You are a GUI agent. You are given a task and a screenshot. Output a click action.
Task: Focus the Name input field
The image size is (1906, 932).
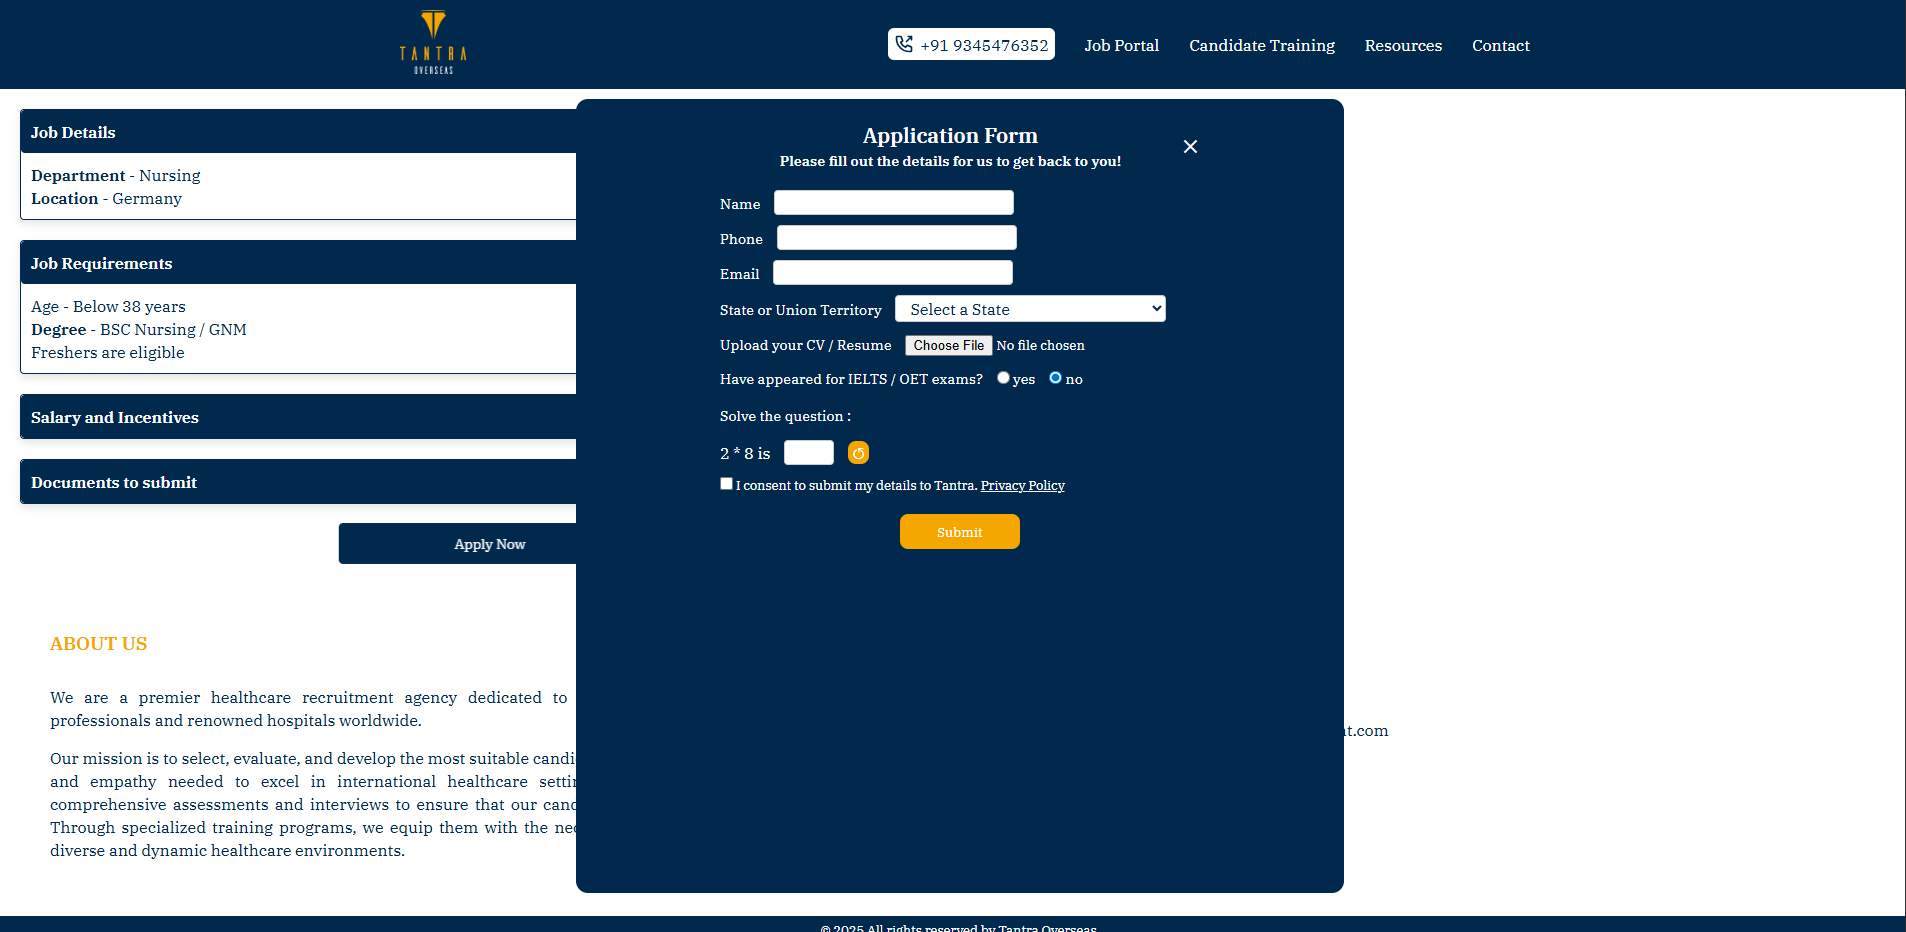(894, 203)
